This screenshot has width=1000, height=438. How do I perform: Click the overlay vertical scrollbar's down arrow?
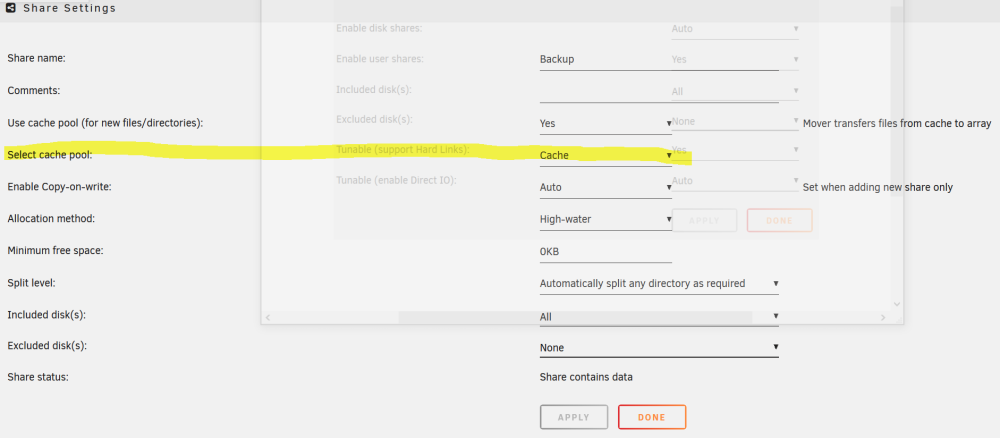(897, 305)
